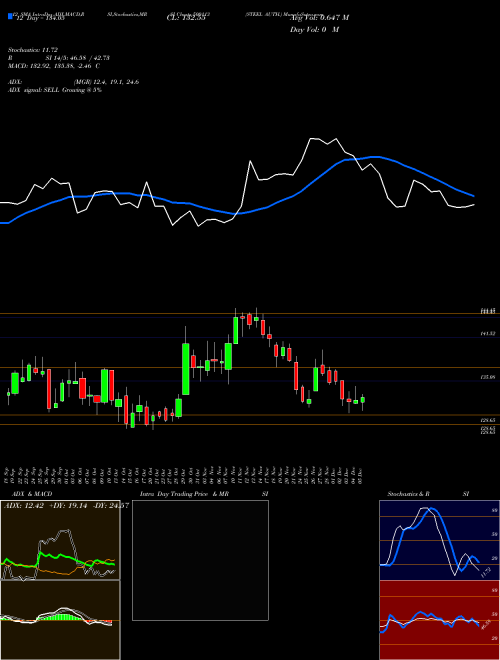Image resolution: width=500 pixels, height=660 pixels.
Task: Click the 'ADX signal: SELL Growing @ 5%' text
Action: (55, 90)
